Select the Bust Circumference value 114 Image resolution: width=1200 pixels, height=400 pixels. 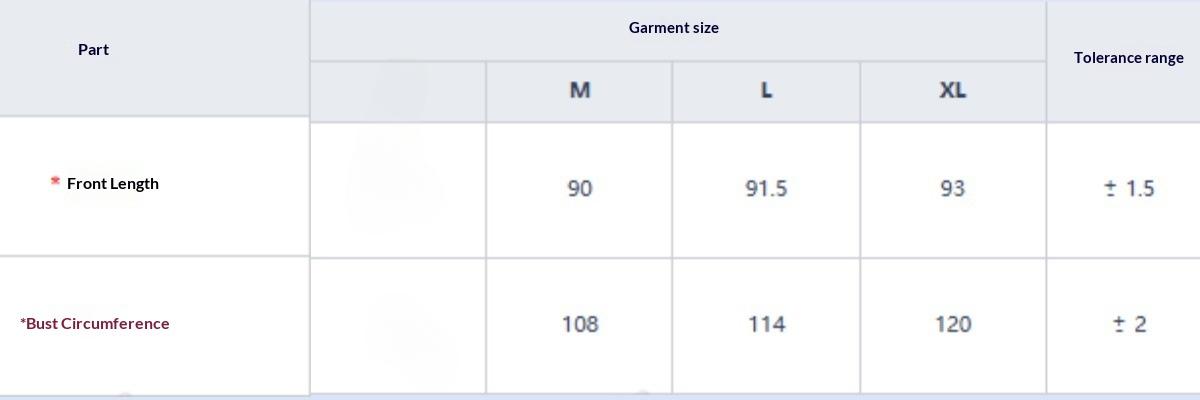[766, 325]
